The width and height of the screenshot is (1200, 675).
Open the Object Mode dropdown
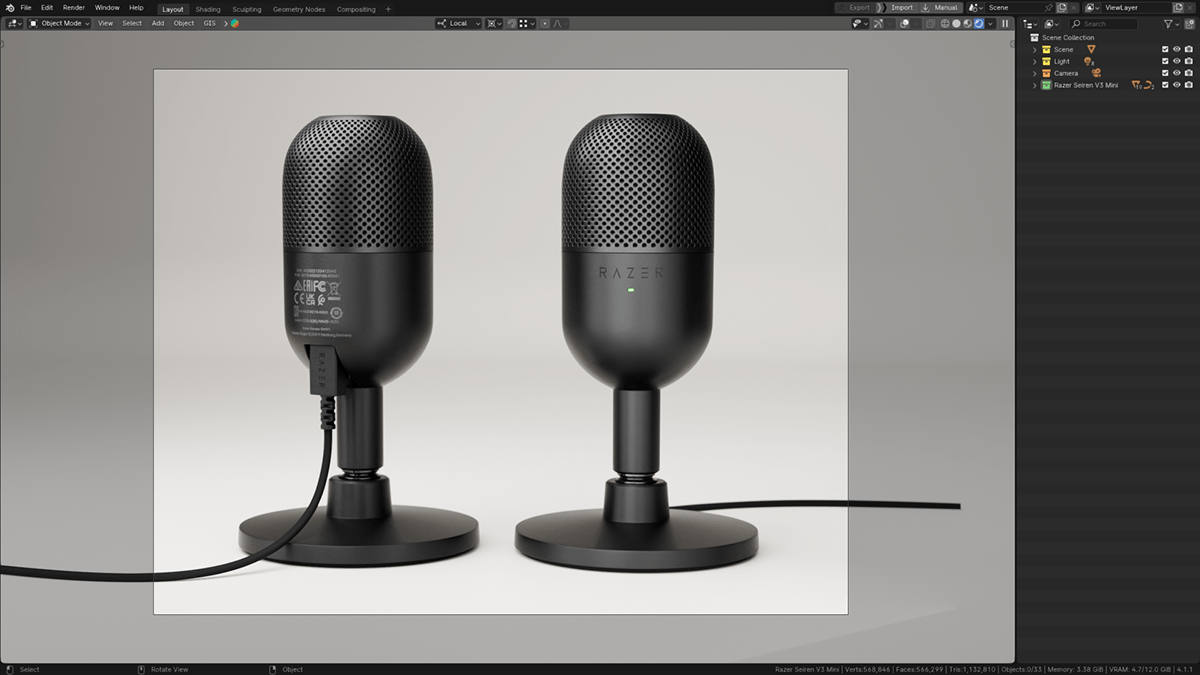click(x=60, y=23)
